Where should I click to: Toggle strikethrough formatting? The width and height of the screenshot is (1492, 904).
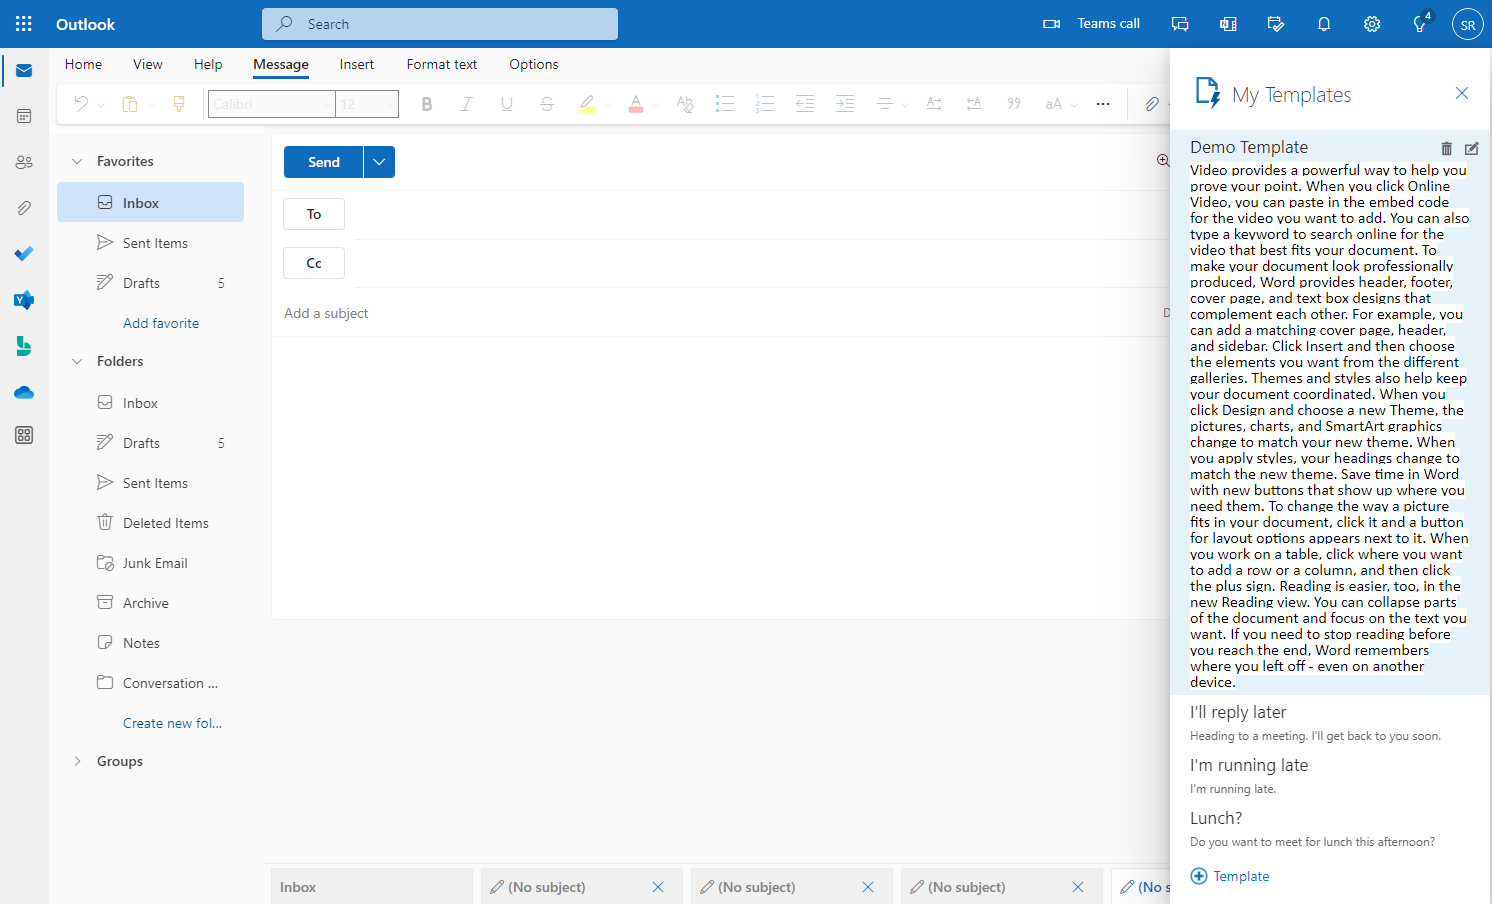547,104
